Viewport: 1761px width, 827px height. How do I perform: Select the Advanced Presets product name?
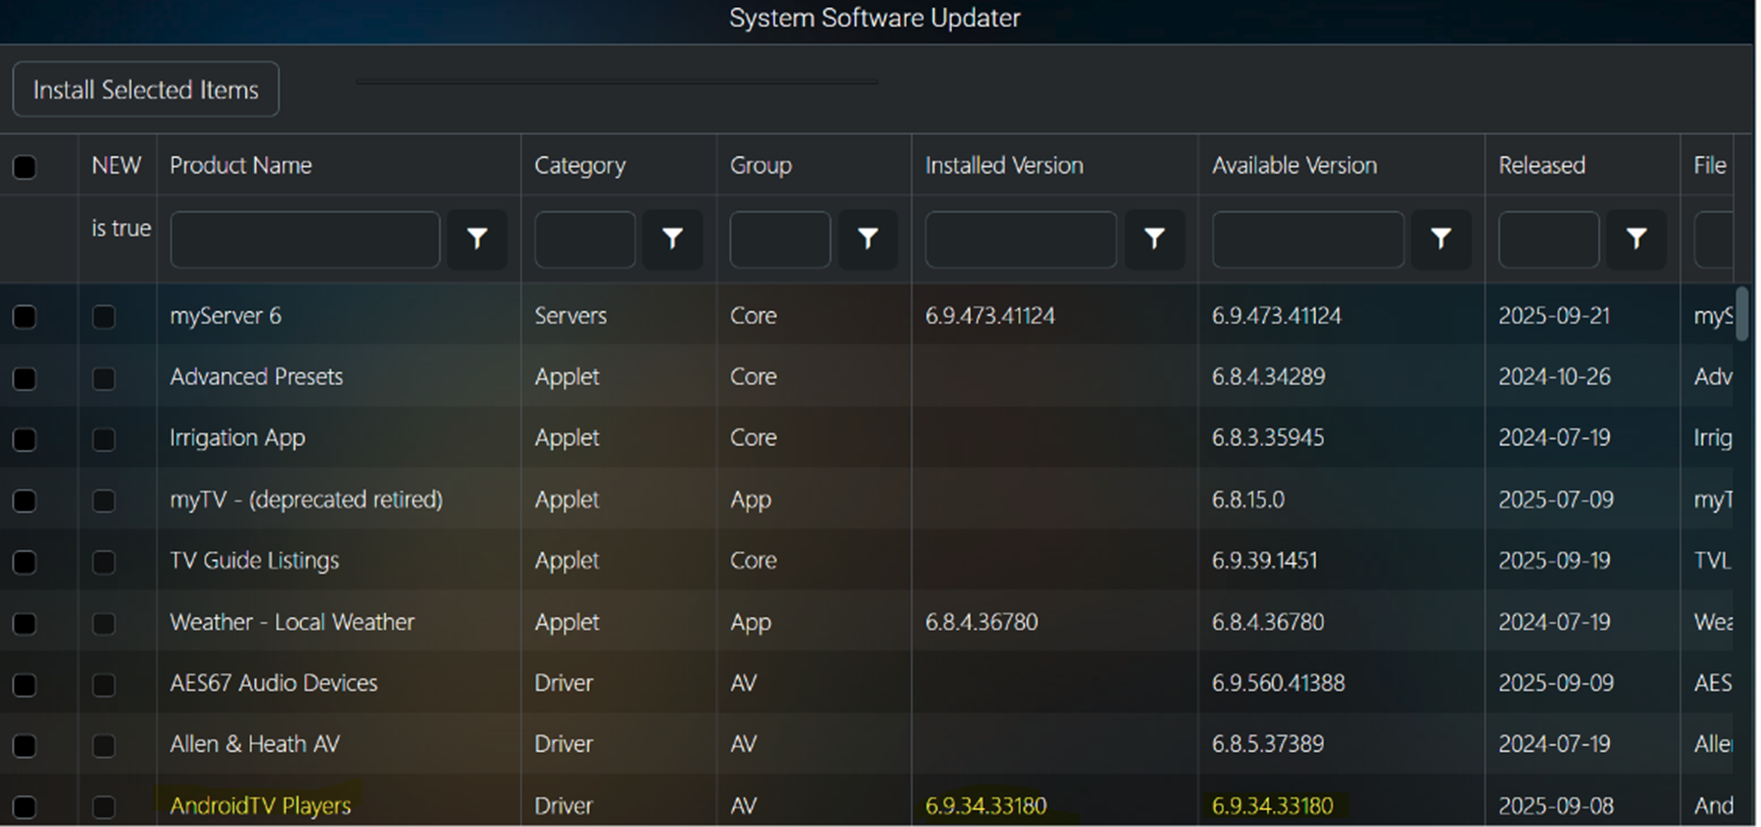[x=256, y=377]
